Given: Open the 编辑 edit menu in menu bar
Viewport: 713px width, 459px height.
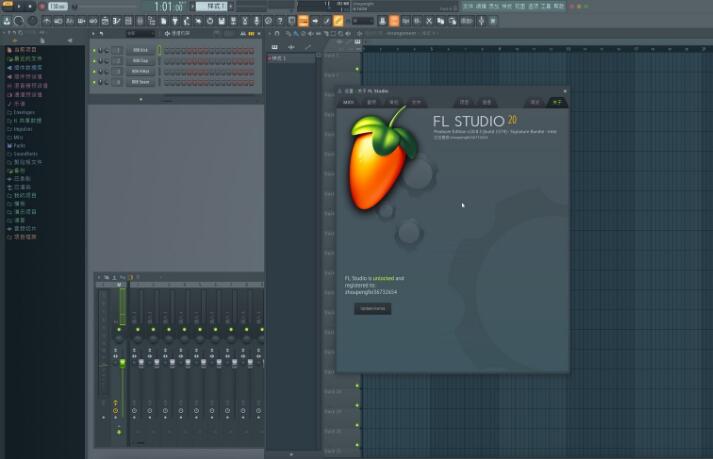Looking at the screenshot, I should coord(481,6).
